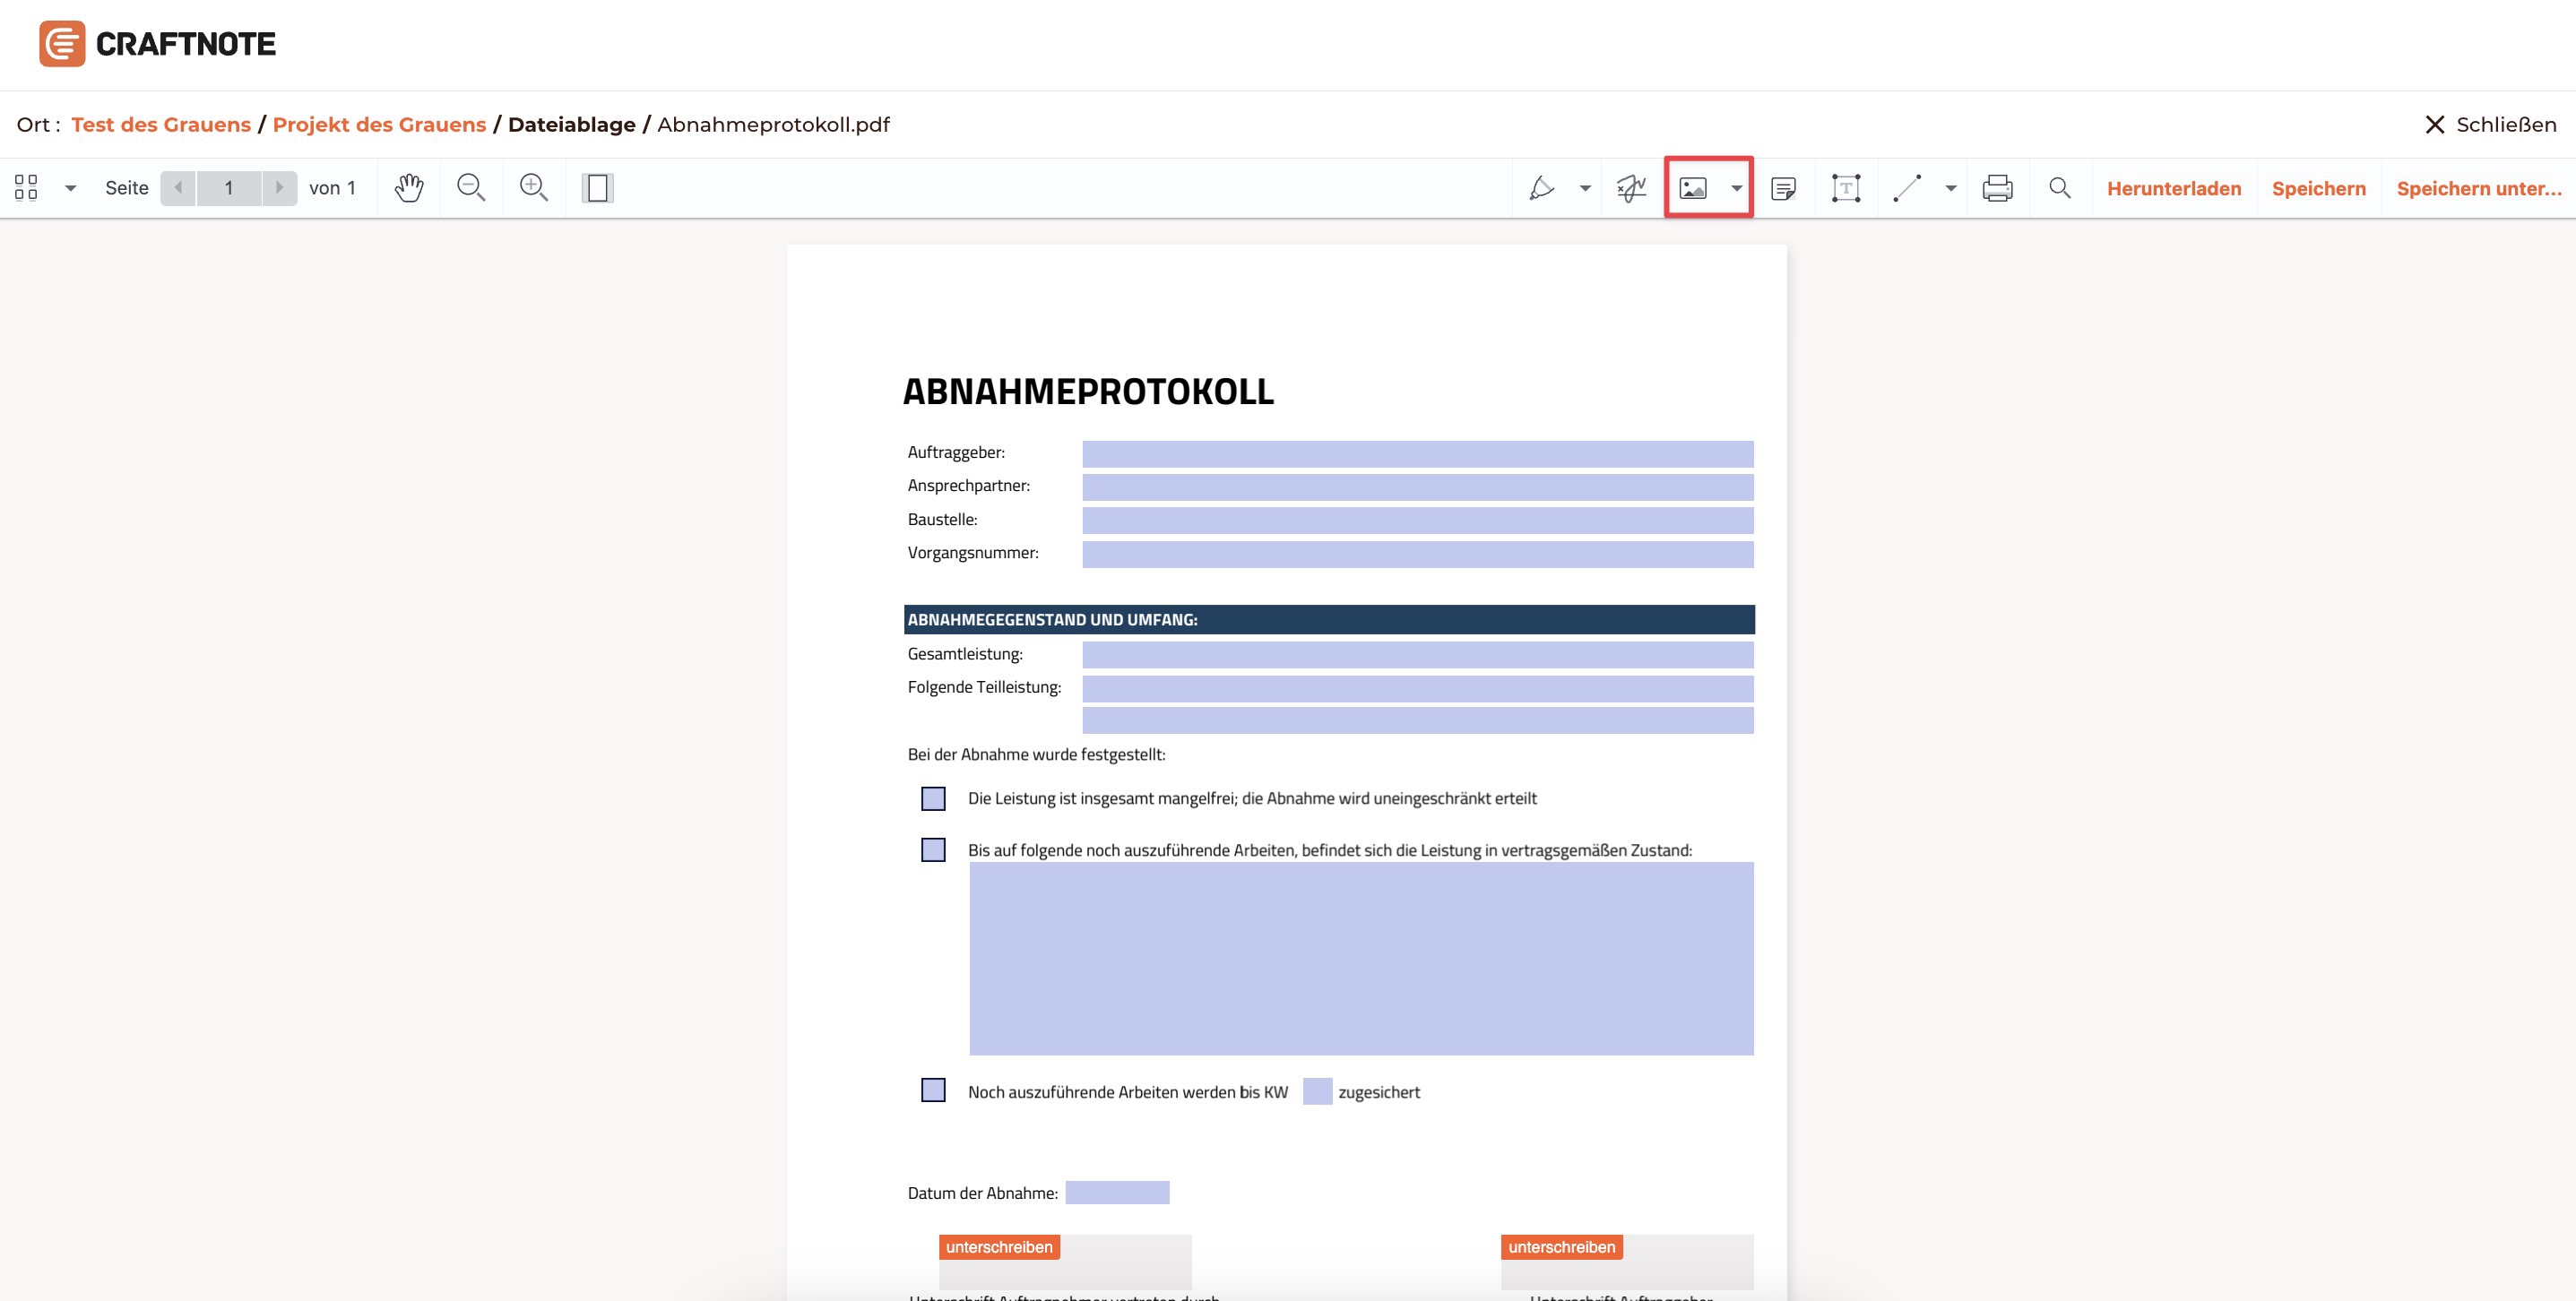Check the 'Bis auf folgende' checkbox

(x=933, y=849)
